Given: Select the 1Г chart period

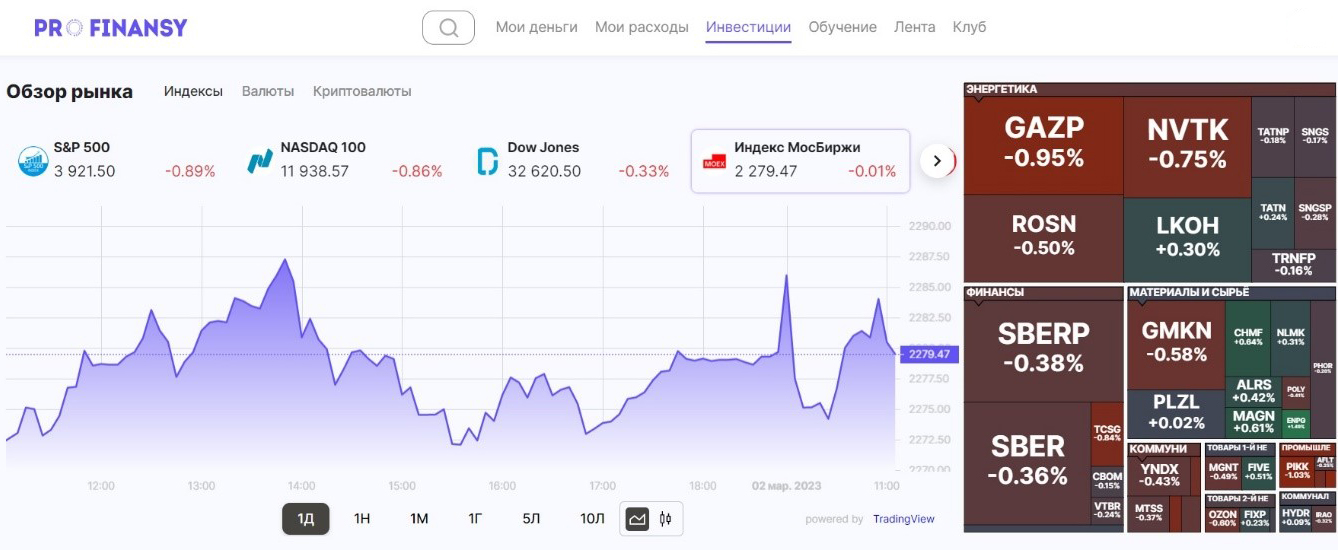Looking at the screenshot, I should point(476,518).
